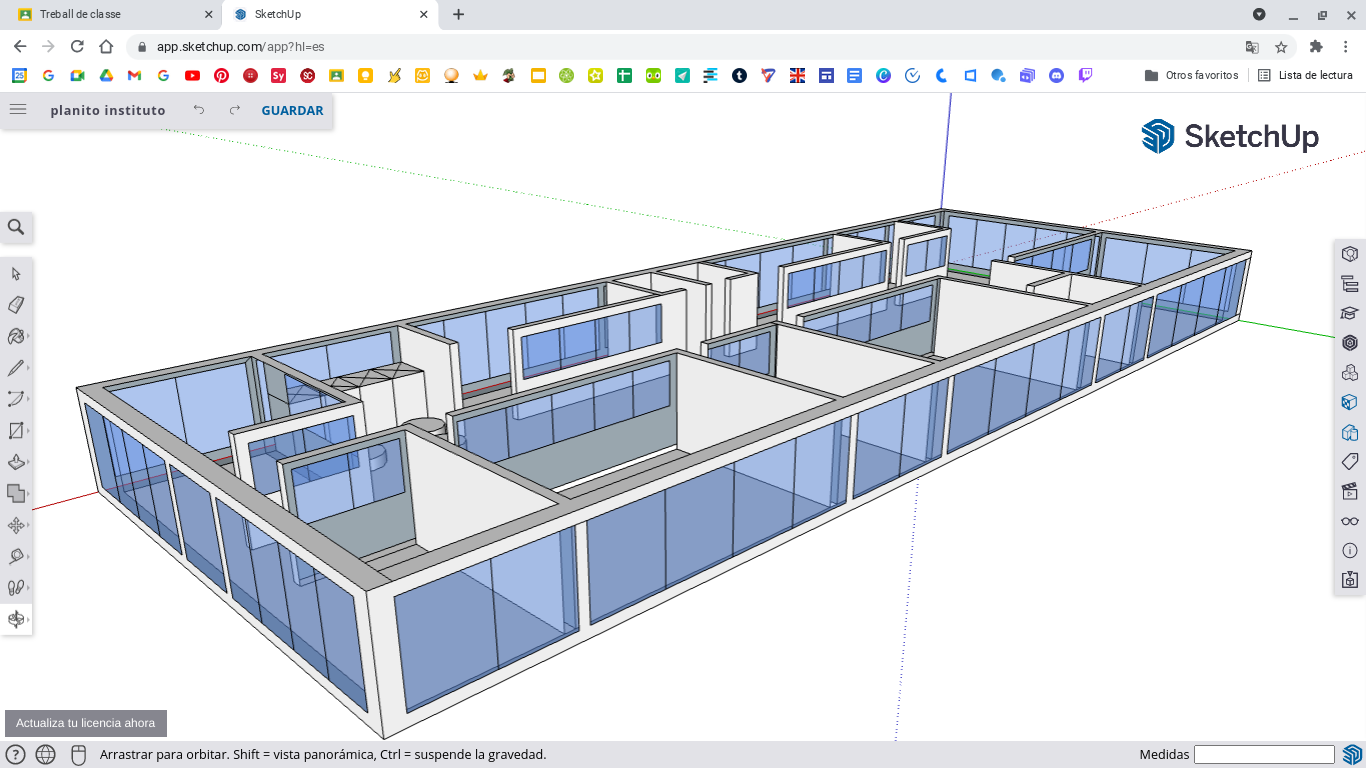Select the Move tool with four arrows
Image resolution: width=1366 pixels, height=768 pixels.
pos(16,525)
